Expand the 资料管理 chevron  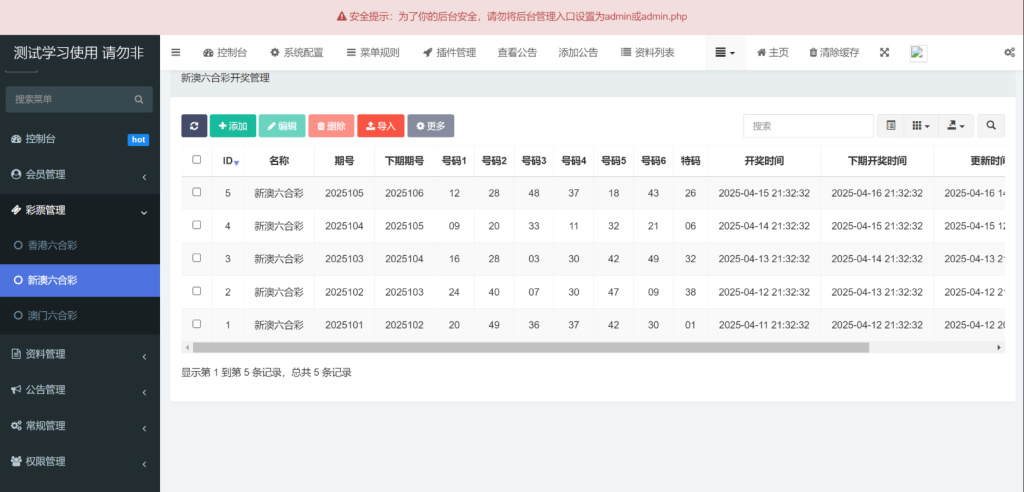144,357
